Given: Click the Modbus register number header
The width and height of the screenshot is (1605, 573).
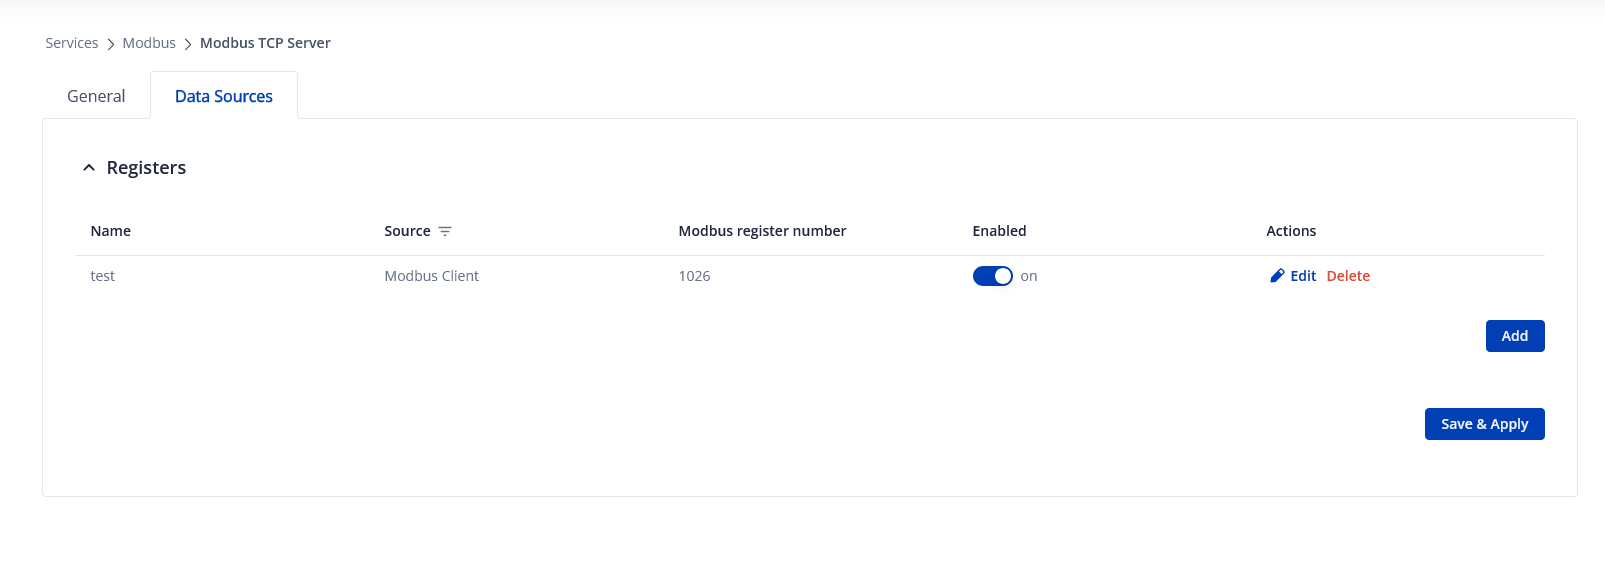Looking at the screenshot, I should 762,231.
